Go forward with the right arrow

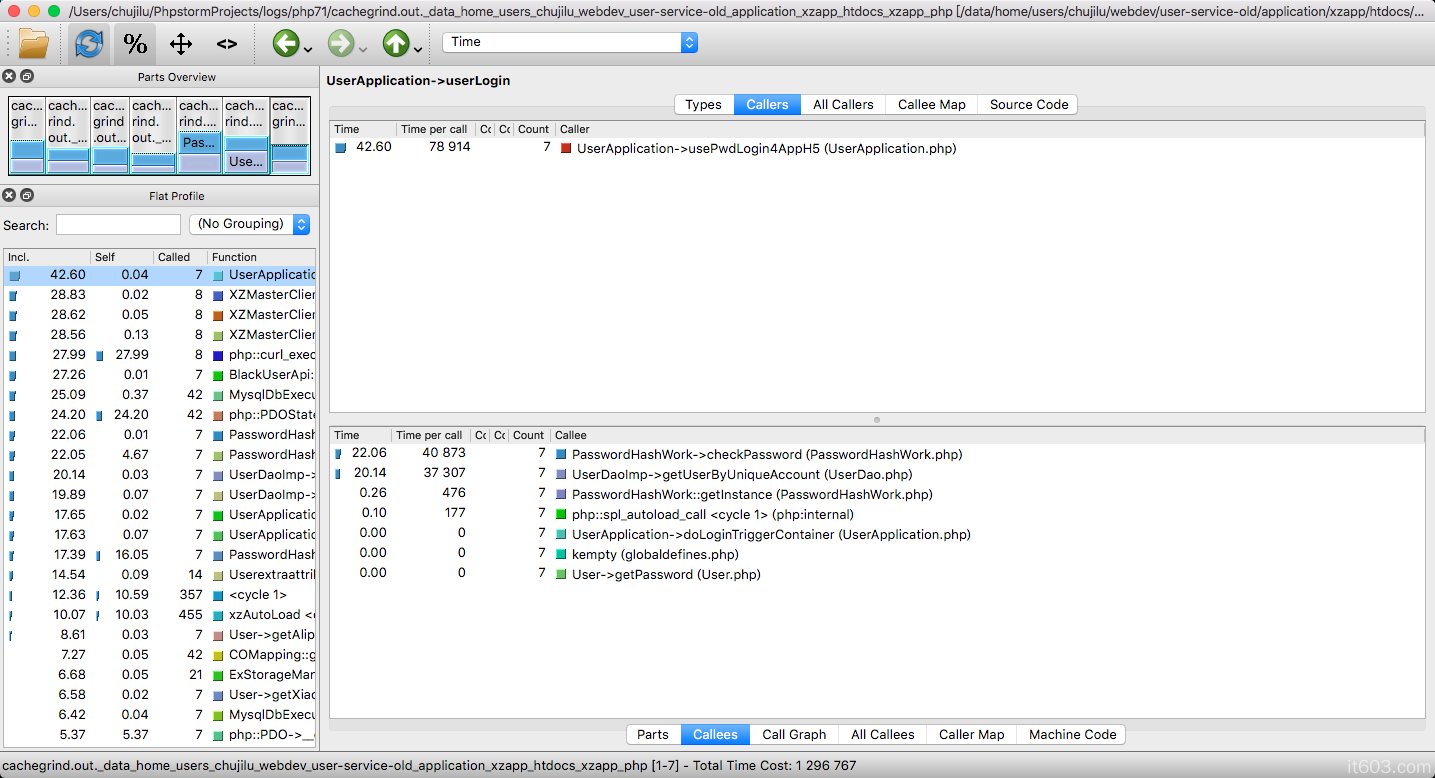click(340, 43)
